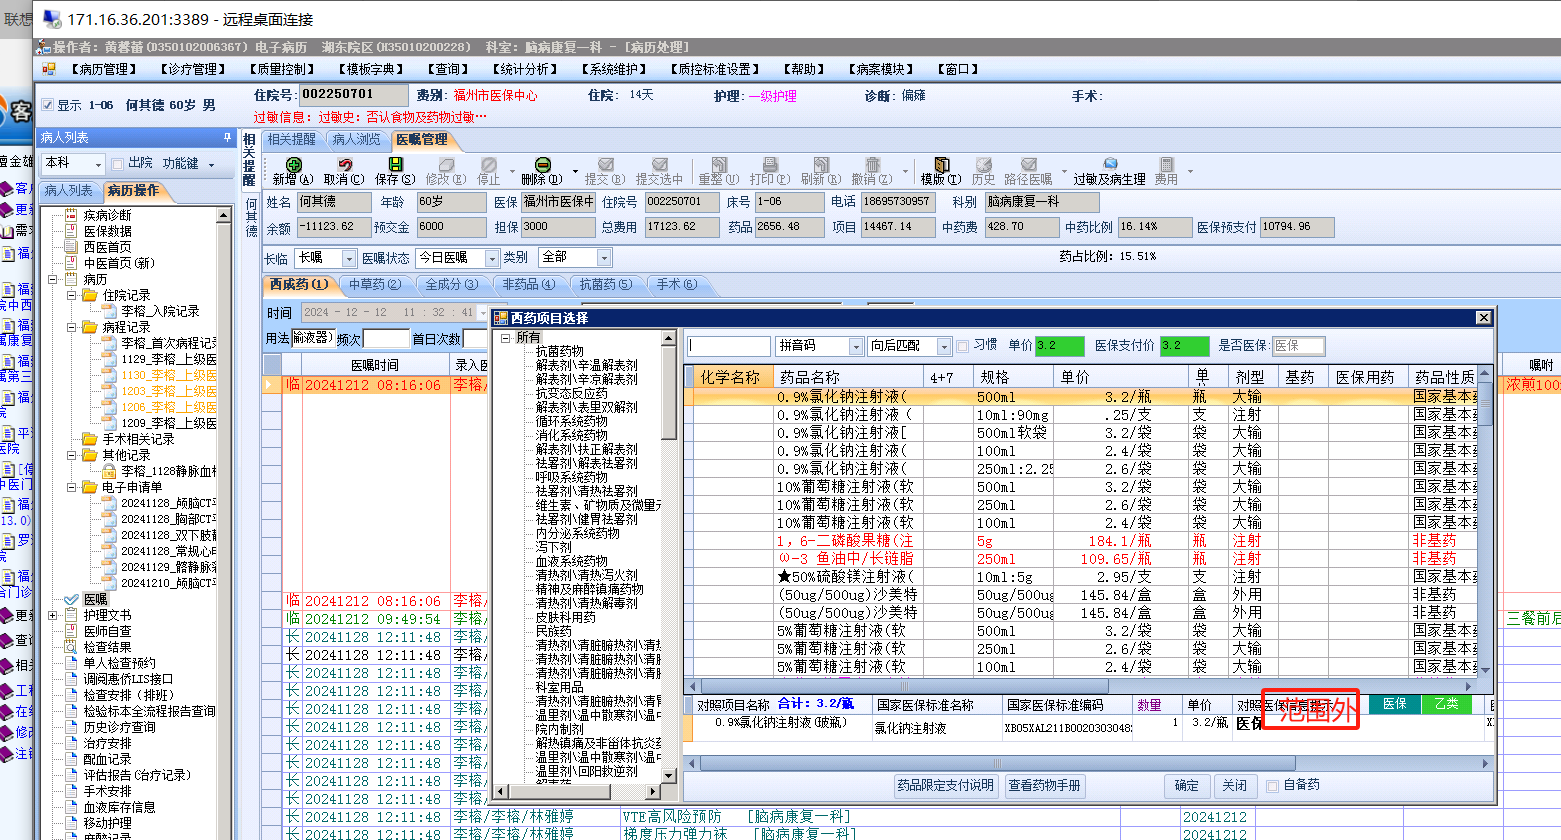
Task: Click the 提交 (Submit) toolbar icon
Action: click(605, 165)
